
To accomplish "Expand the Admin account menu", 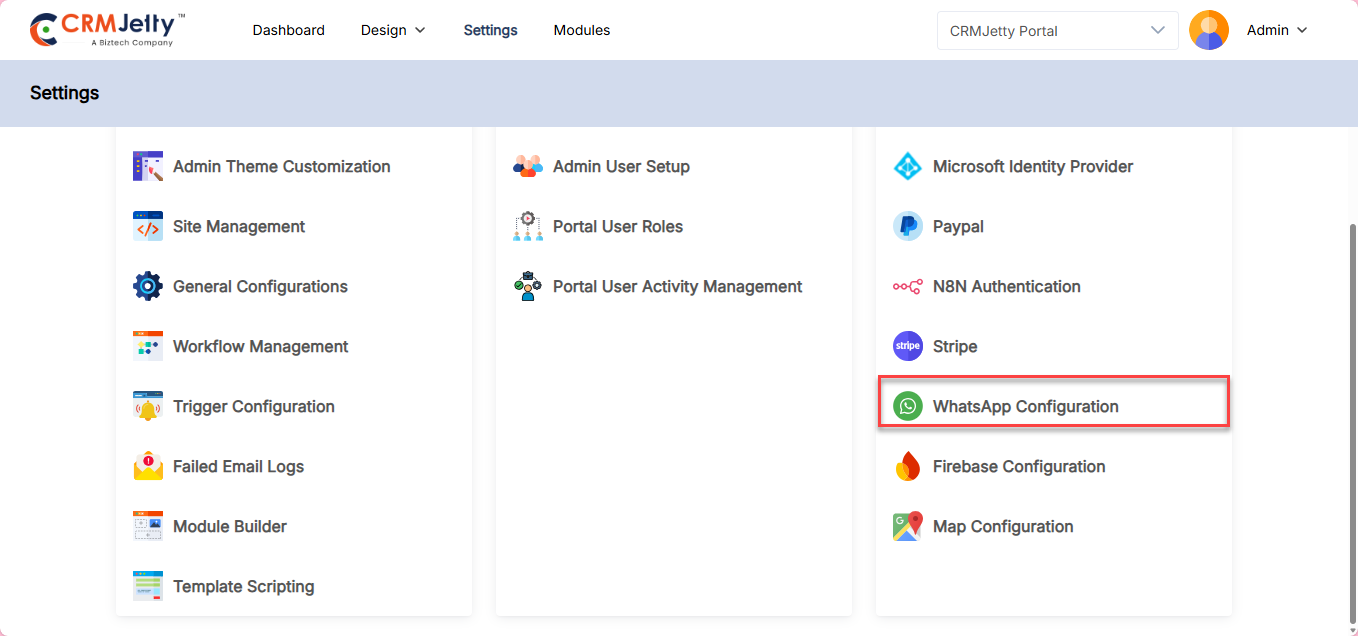I will [1277, 31].
